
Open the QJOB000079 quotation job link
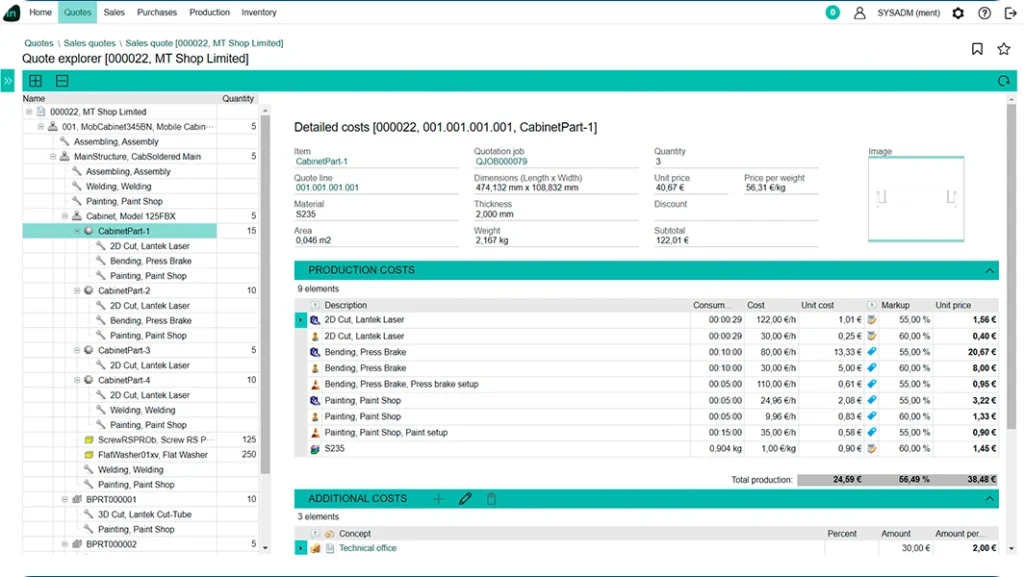pos(501,161)
